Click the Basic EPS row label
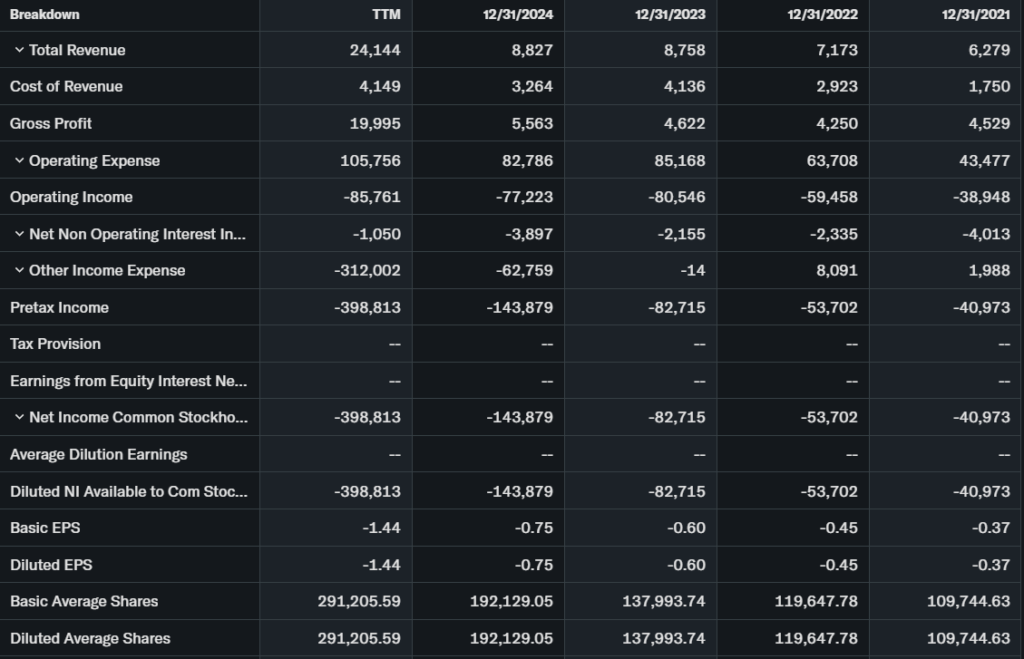1024x659 pixels. click(42, 528)
